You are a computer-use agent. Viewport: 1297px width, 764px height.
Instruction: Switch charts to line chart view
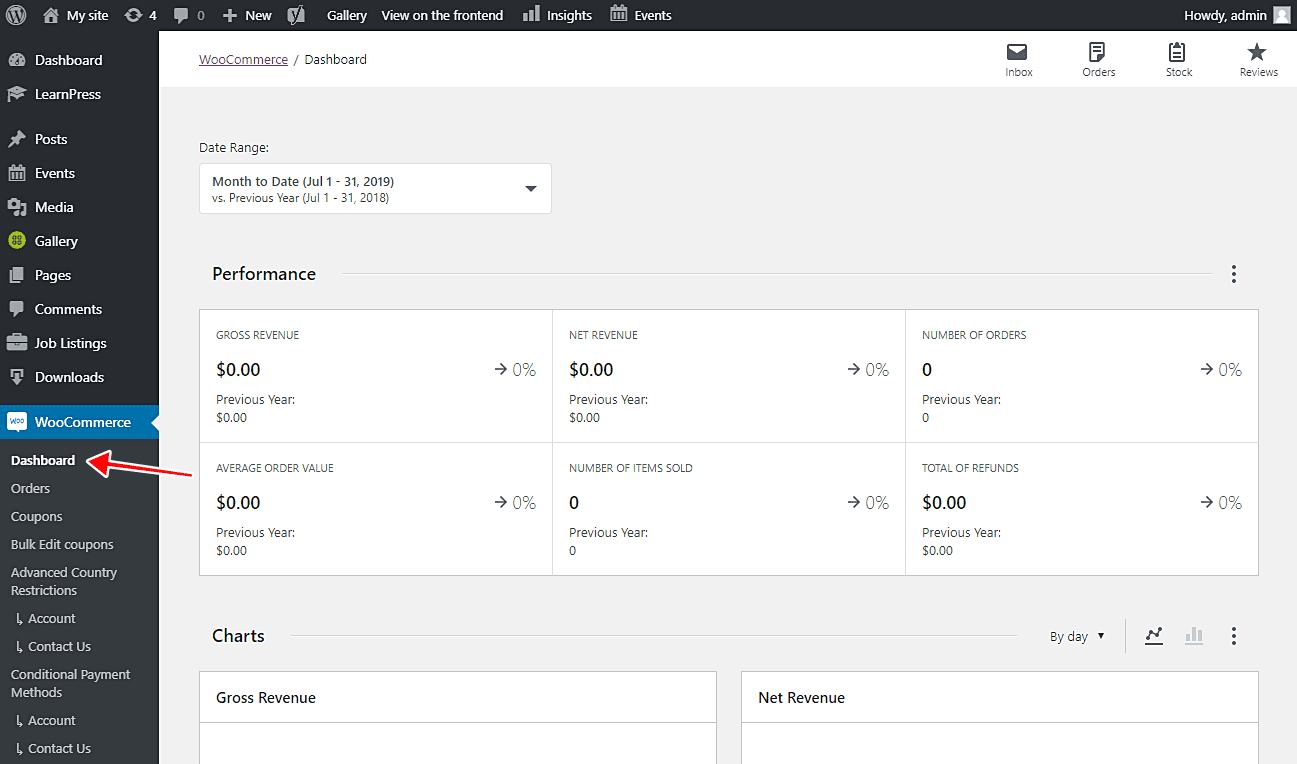pyautogui.click(x=1154, y=635)
